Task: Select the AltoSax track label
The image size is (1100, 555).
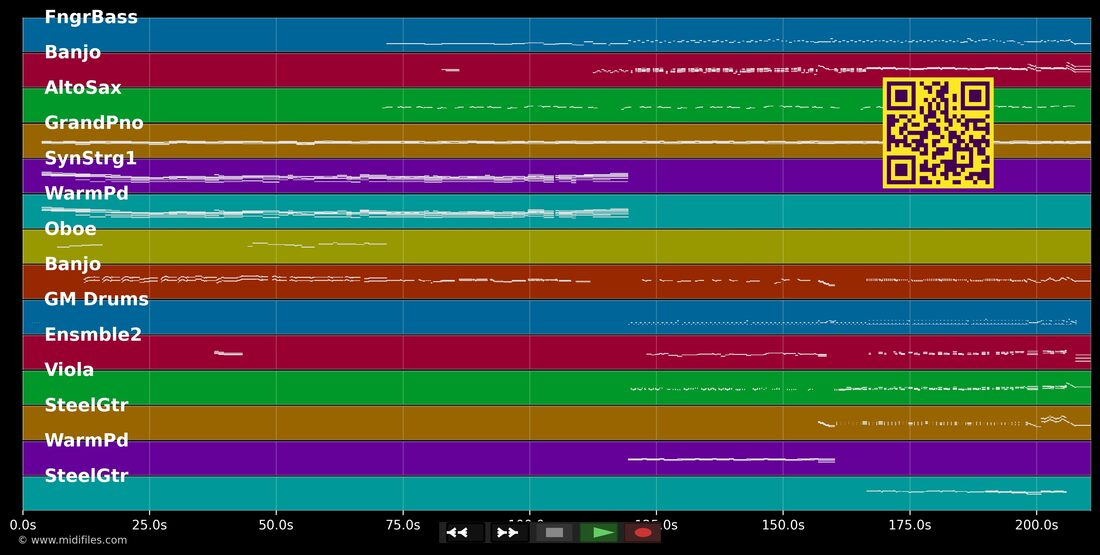Action: tap(83, 88)
